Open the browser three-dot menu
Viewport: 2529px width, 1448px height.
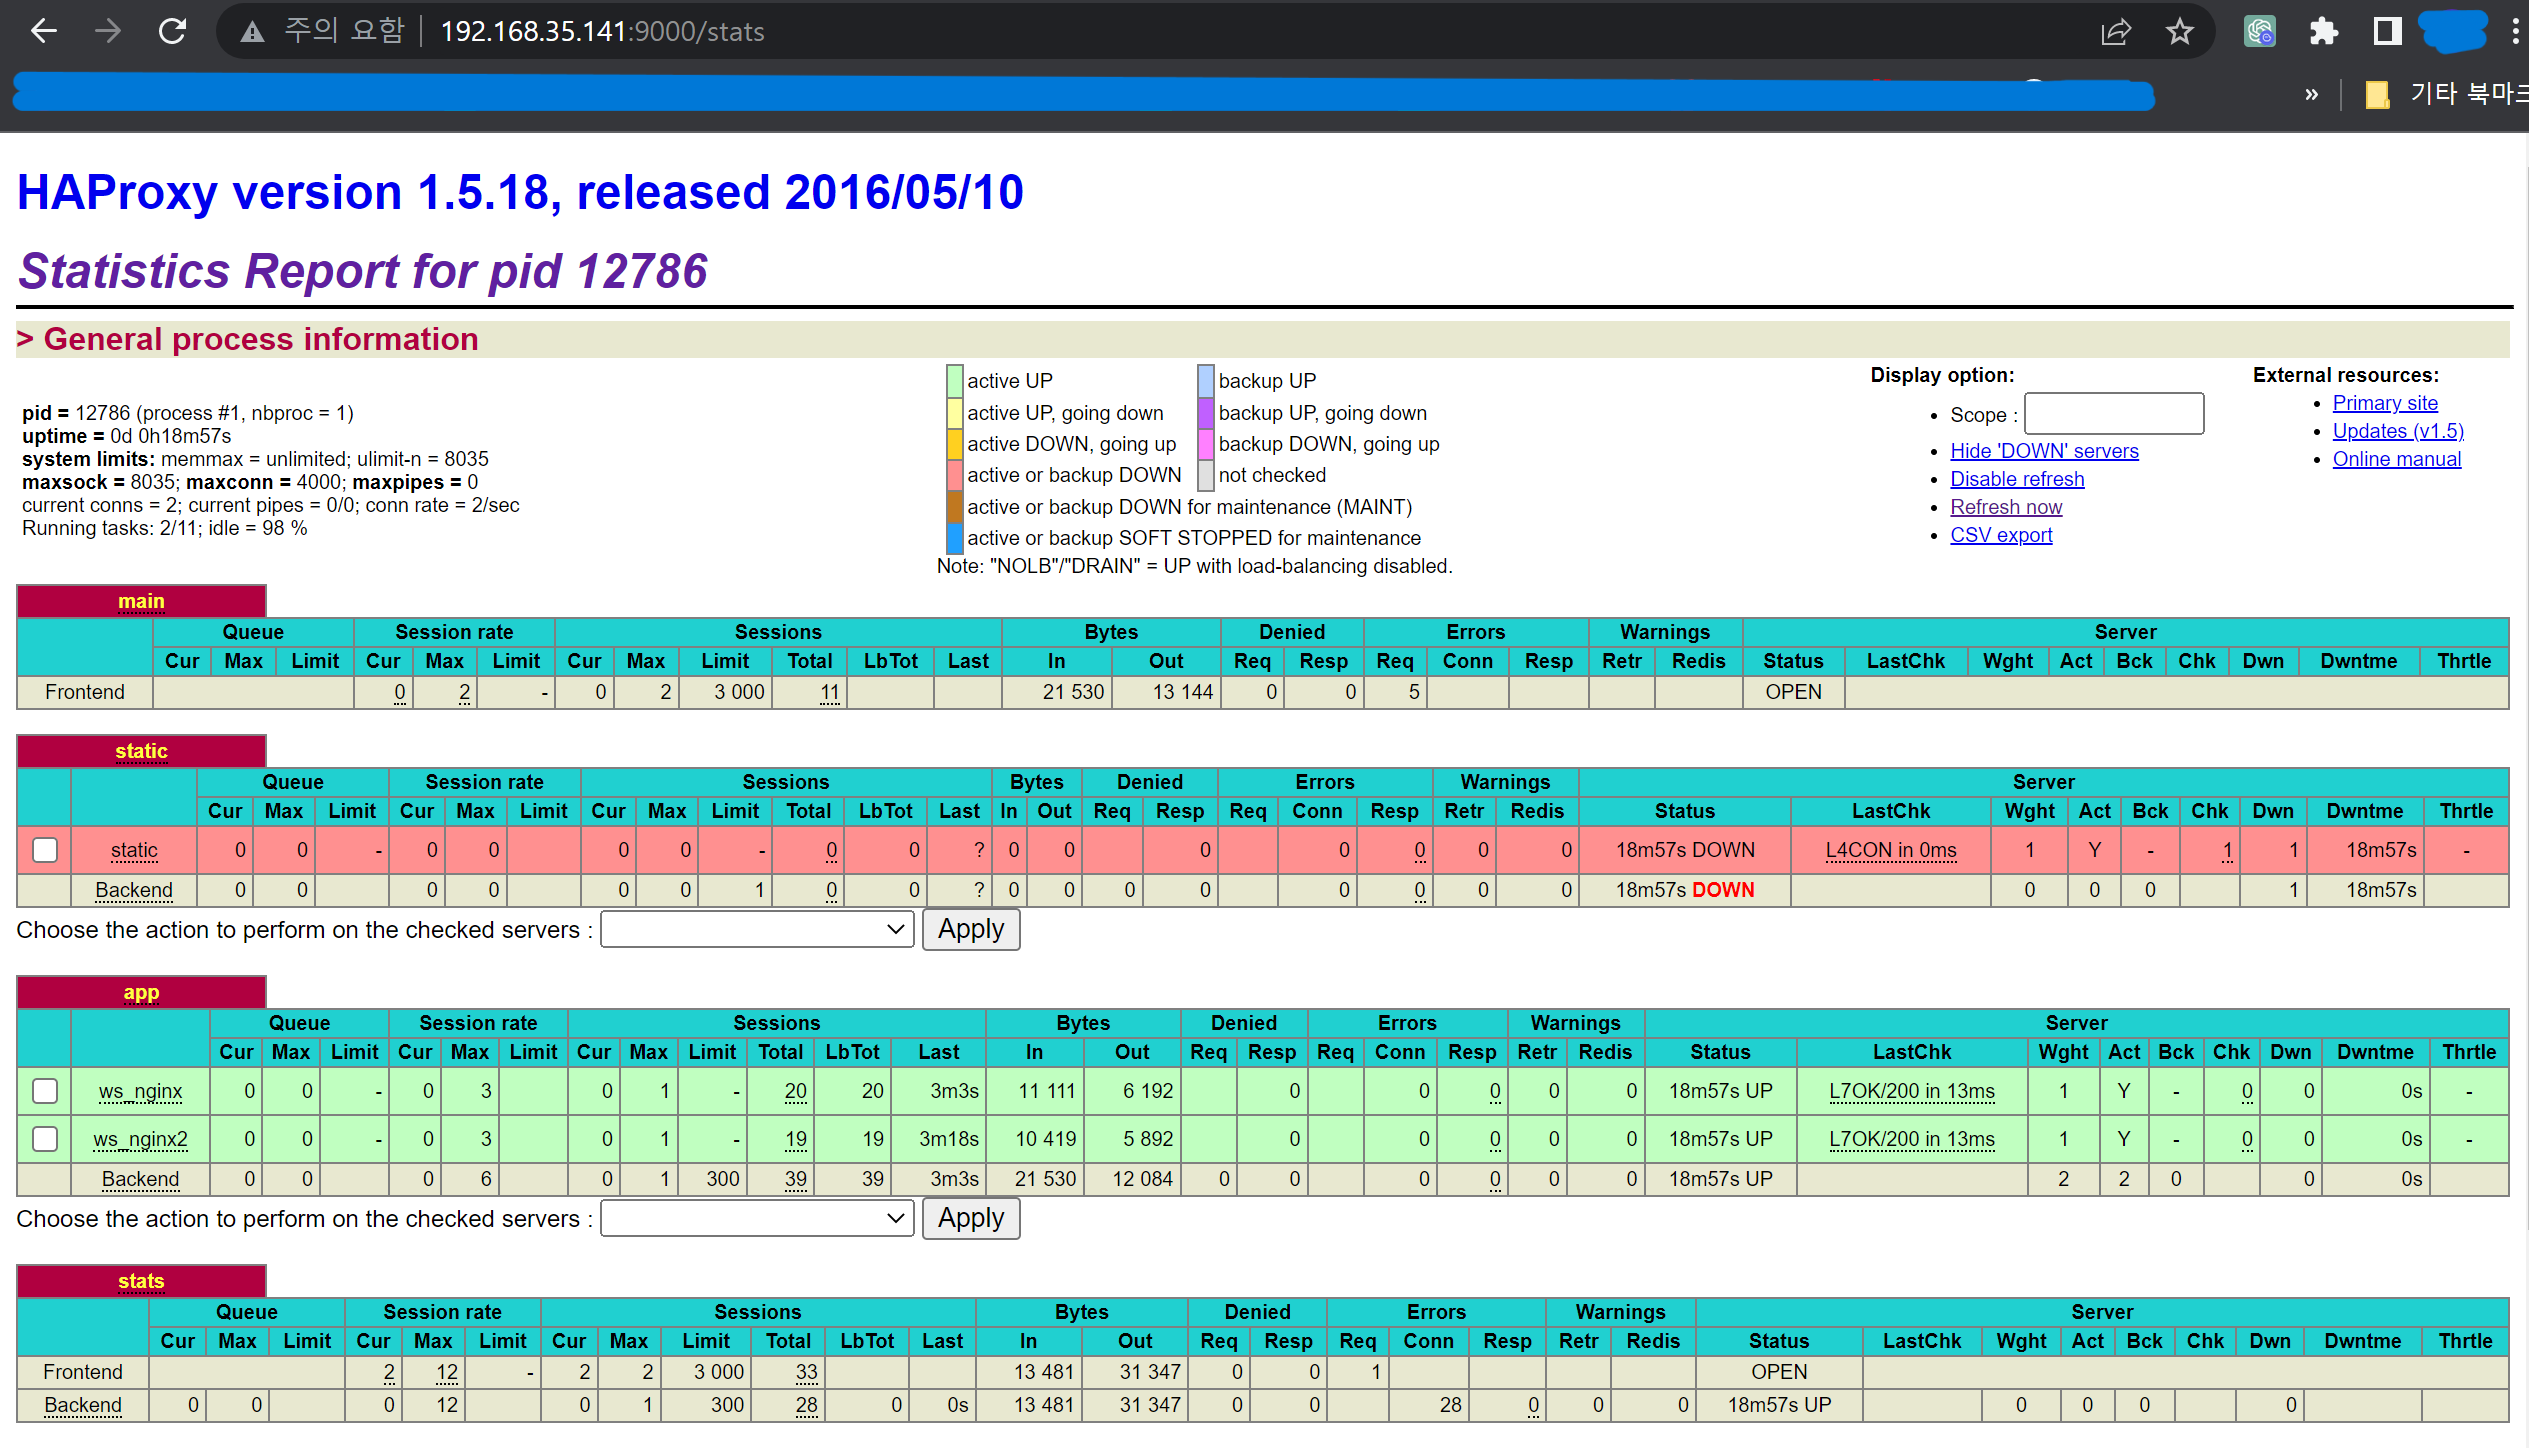coord(2514,32)
